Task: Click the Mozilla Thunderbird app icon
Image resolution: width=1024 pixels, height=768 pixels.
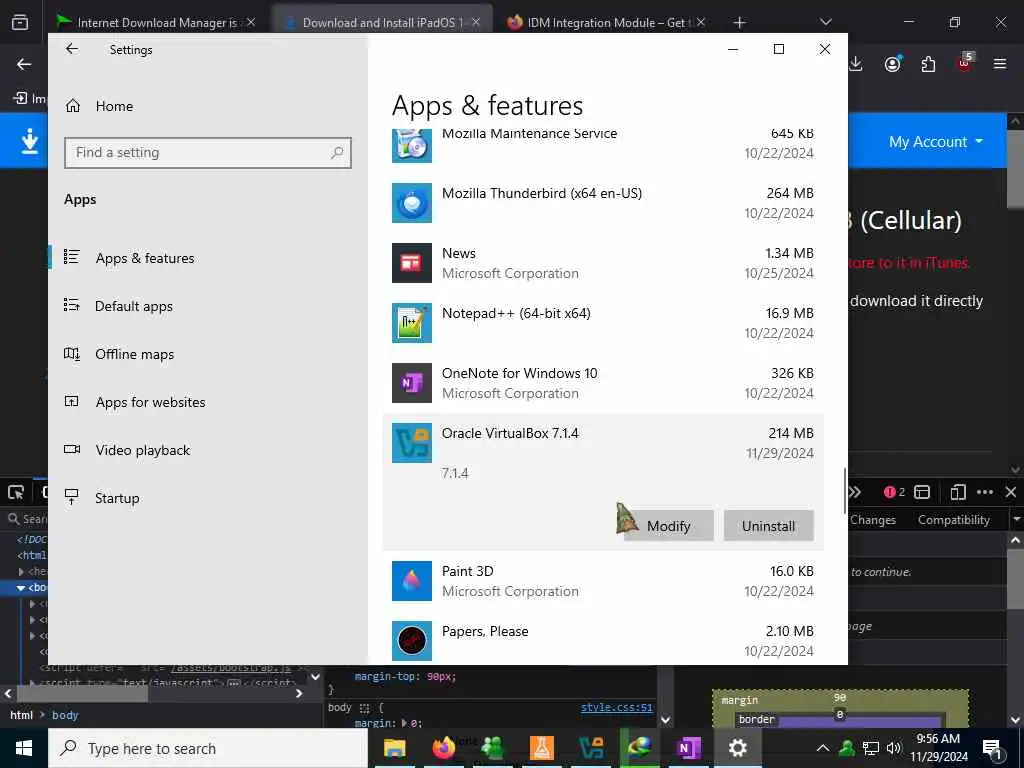Action: pyautogui.click(x=411, y=202)
